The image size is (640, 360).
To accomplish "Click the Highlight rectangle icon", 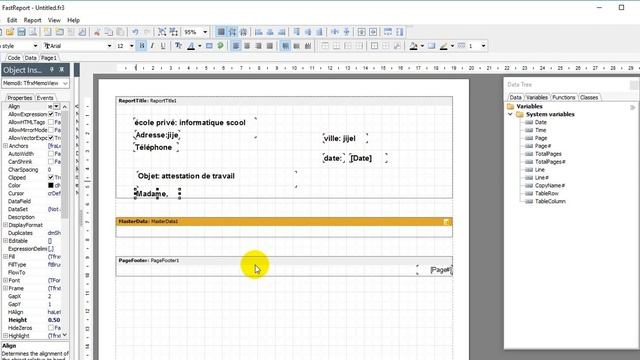I will tap(209, 46).
